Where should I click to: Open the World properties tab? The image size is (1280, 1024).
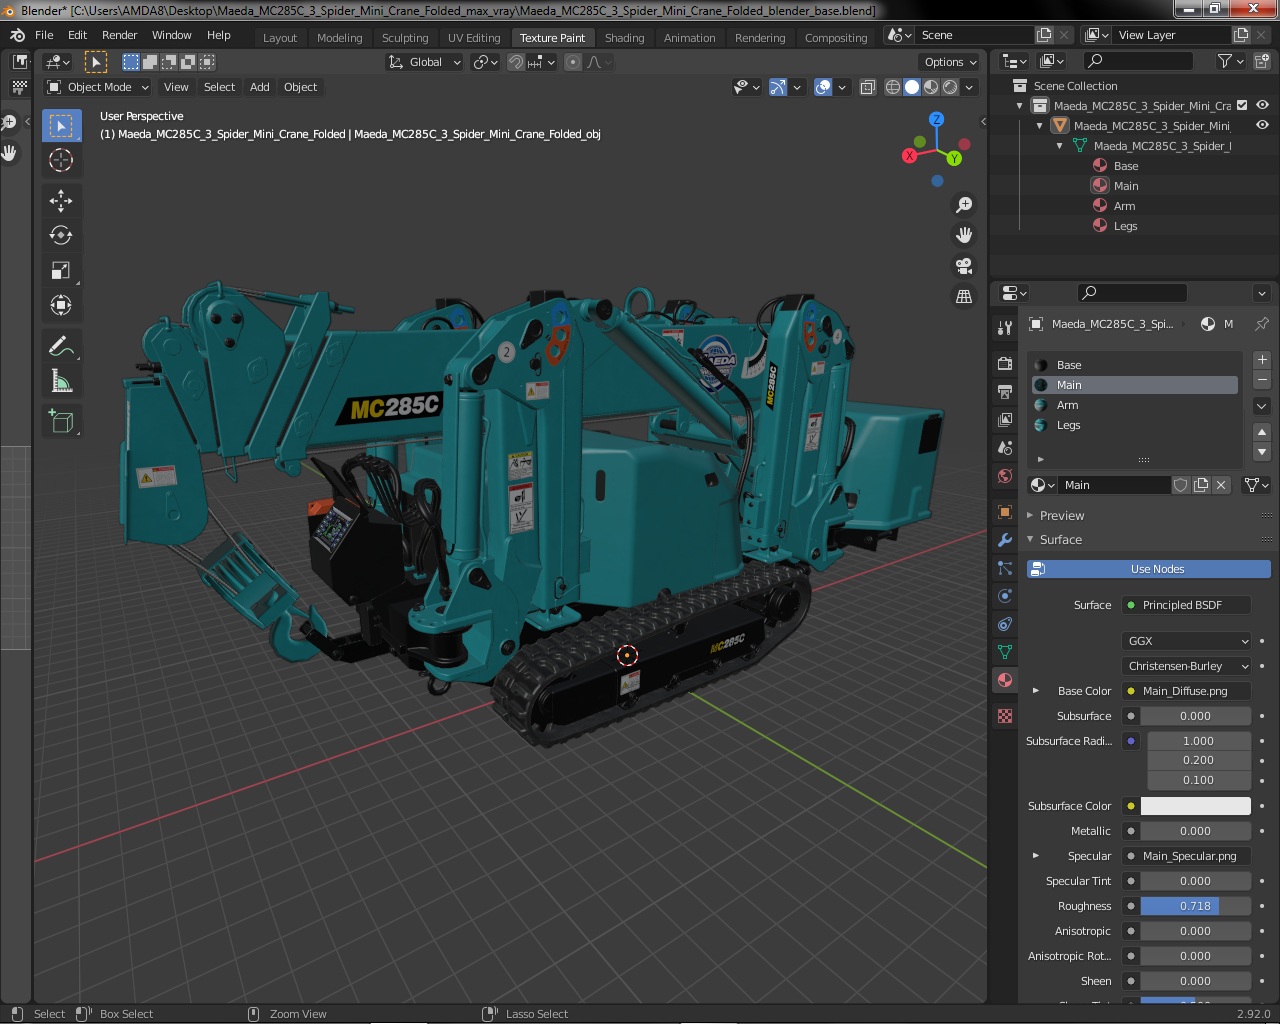(1005, 476)
